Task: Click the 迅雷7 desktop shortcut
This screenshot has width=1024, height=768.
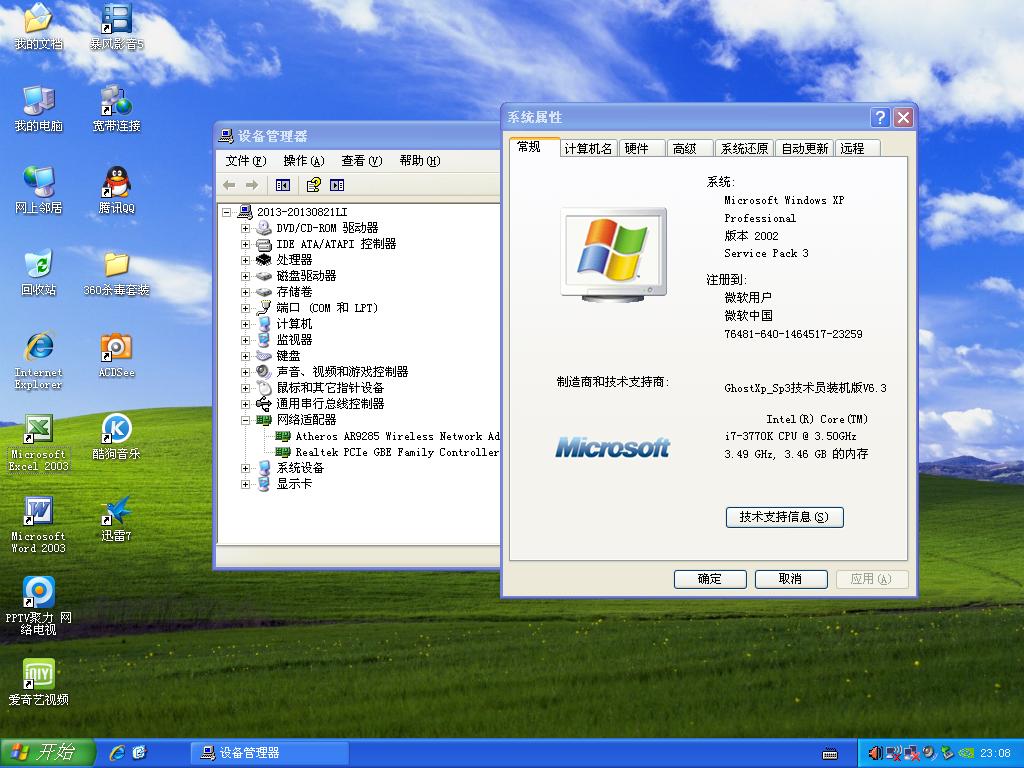Action: point(116,519)
